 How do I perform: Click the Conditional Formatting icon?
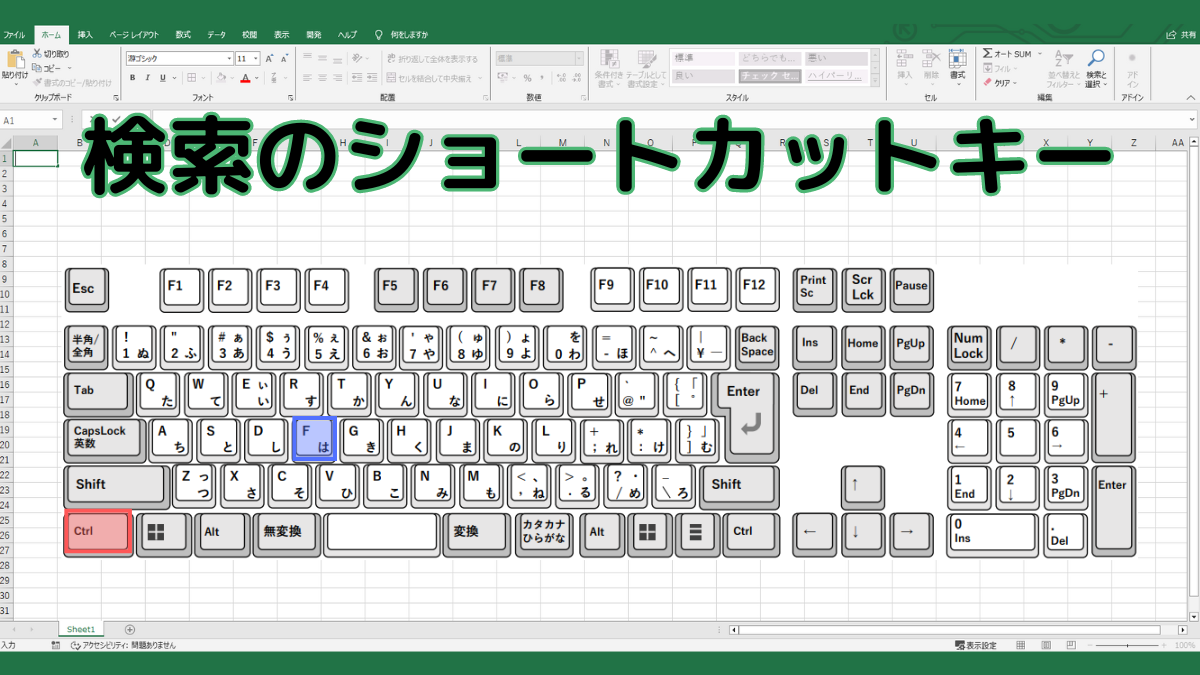608,65
